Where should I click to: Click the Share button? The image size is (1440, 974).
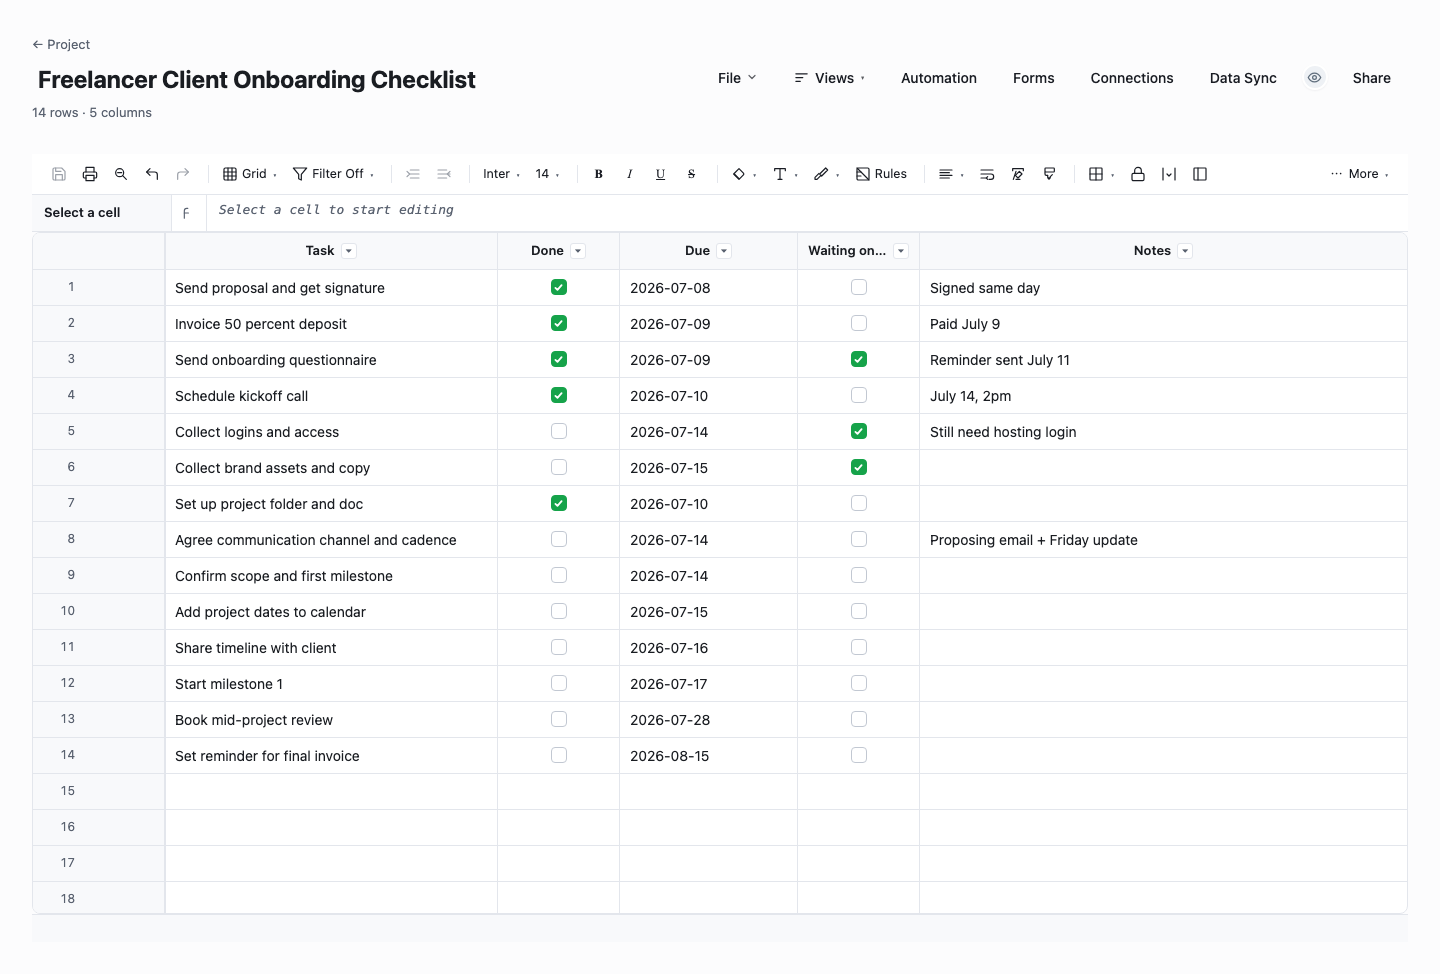1372,78
